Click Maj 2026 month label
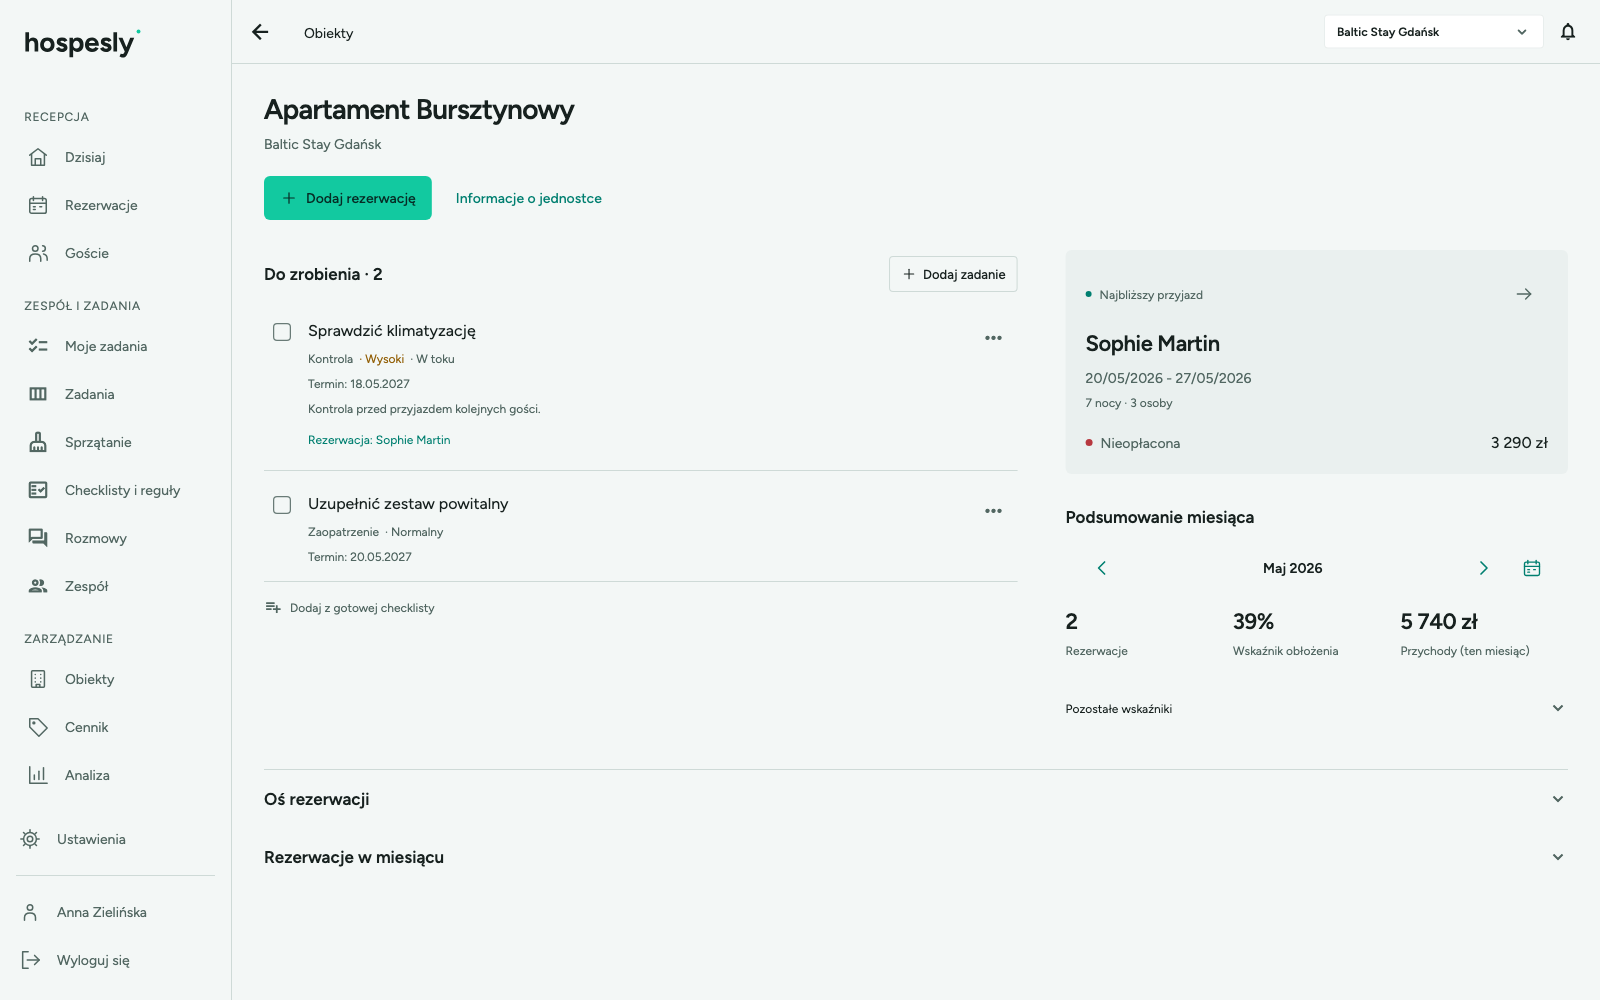 pos(1292,568)
